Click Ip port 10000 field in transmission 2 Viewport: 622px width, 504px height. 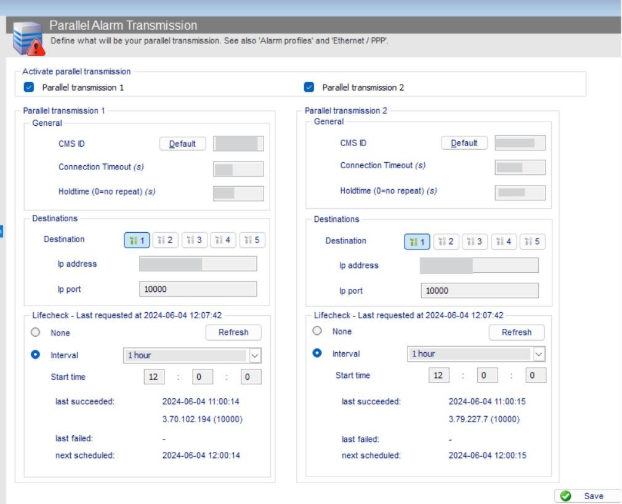[480, 291]
